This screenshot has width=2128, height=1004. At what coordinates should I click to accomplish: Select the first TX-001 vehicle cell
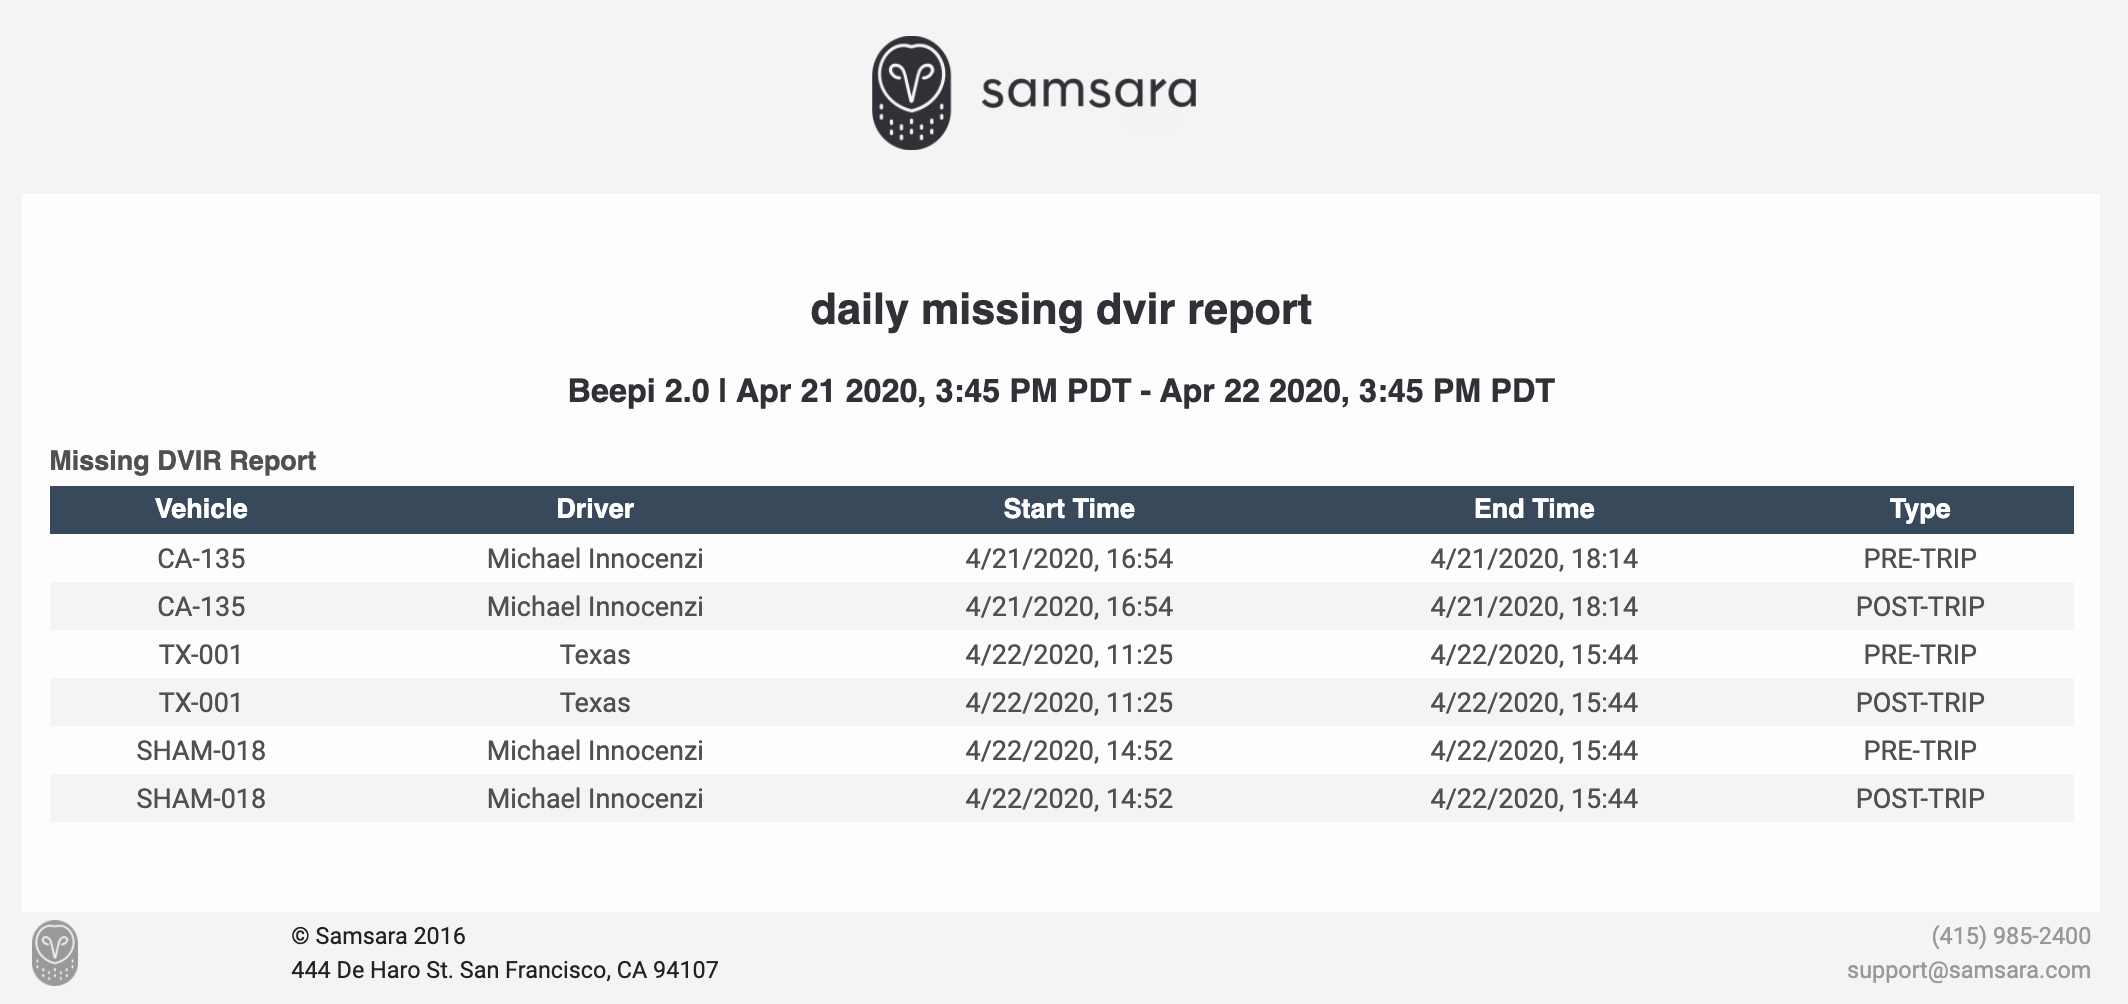[201, 654]
